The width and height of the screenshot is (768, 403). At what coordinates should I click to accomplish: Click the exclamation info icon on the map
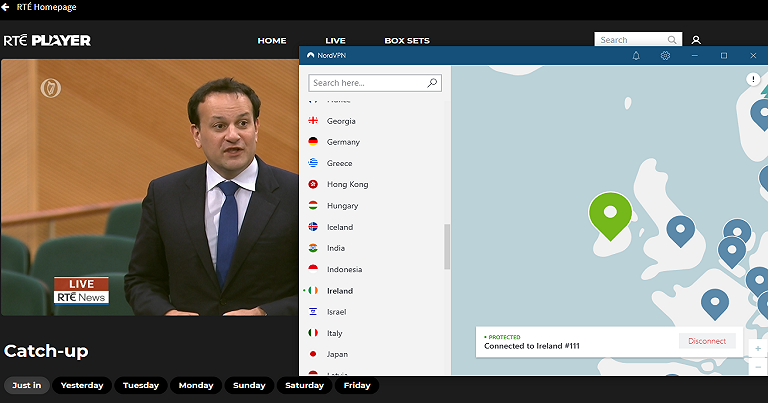point(753,79)
